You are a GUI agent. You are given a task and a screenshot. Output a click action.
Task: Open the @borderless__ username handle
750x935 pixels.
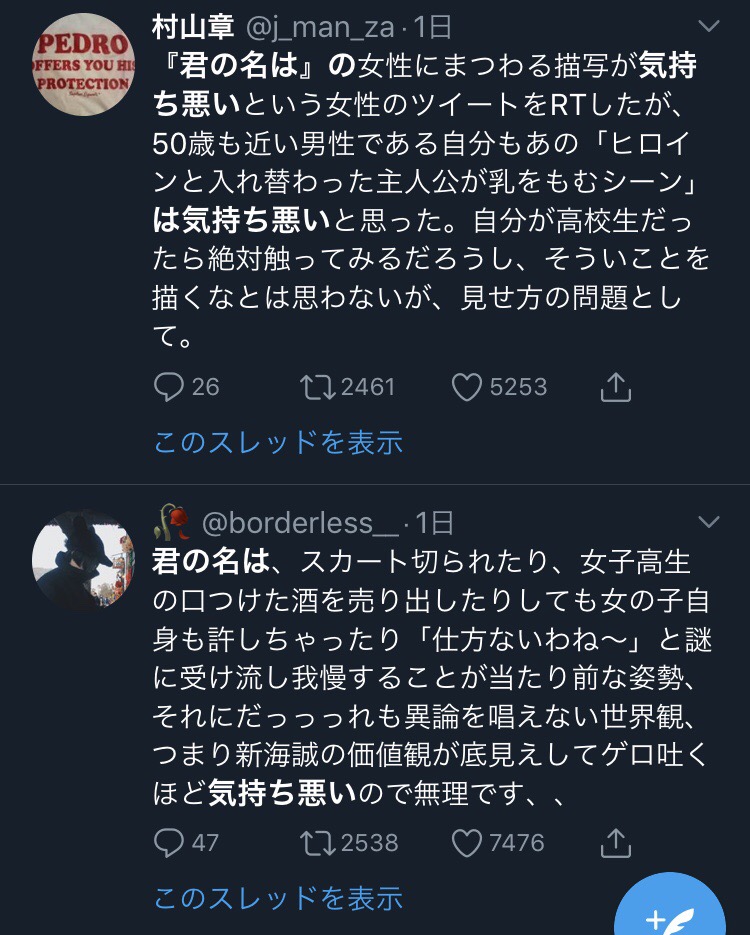(300, 523)
